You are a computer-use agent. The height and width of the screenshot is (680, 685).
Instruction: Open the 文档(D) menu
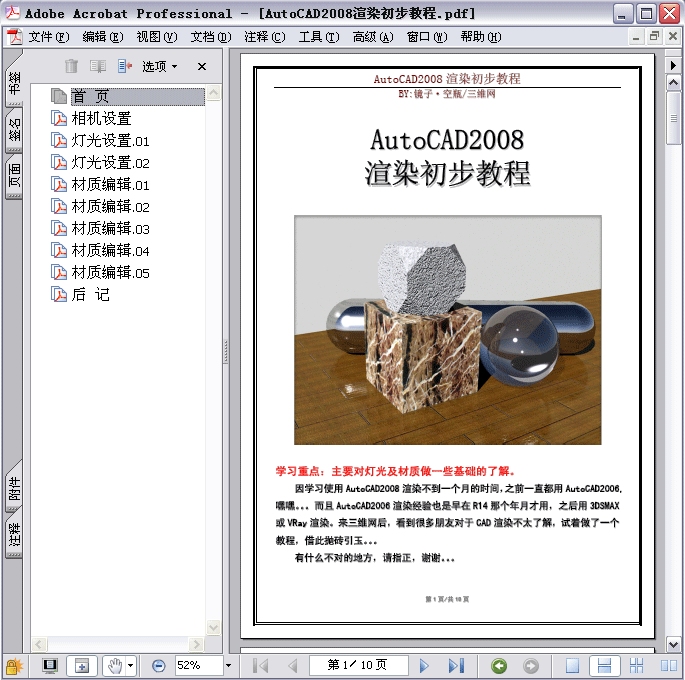pyautogui.click(x=211, y=37)
